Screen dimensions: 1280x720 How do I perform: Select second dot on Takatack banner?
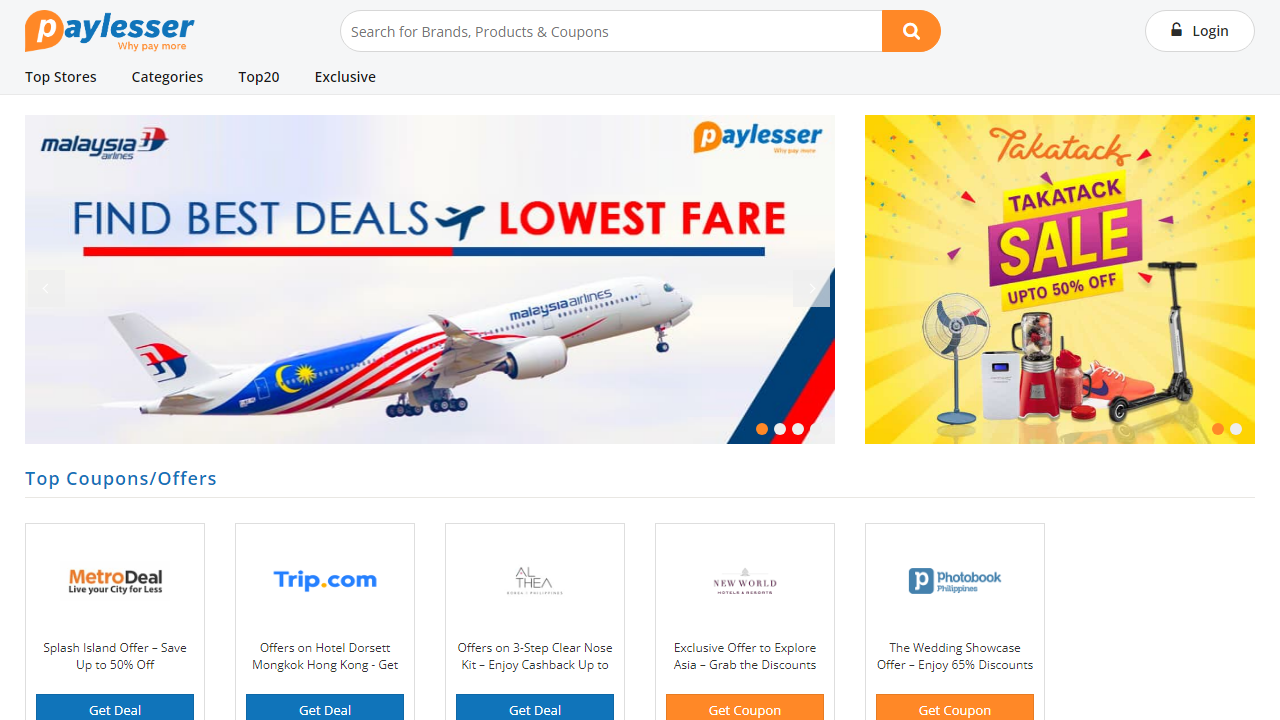[x=1236, y=429]
